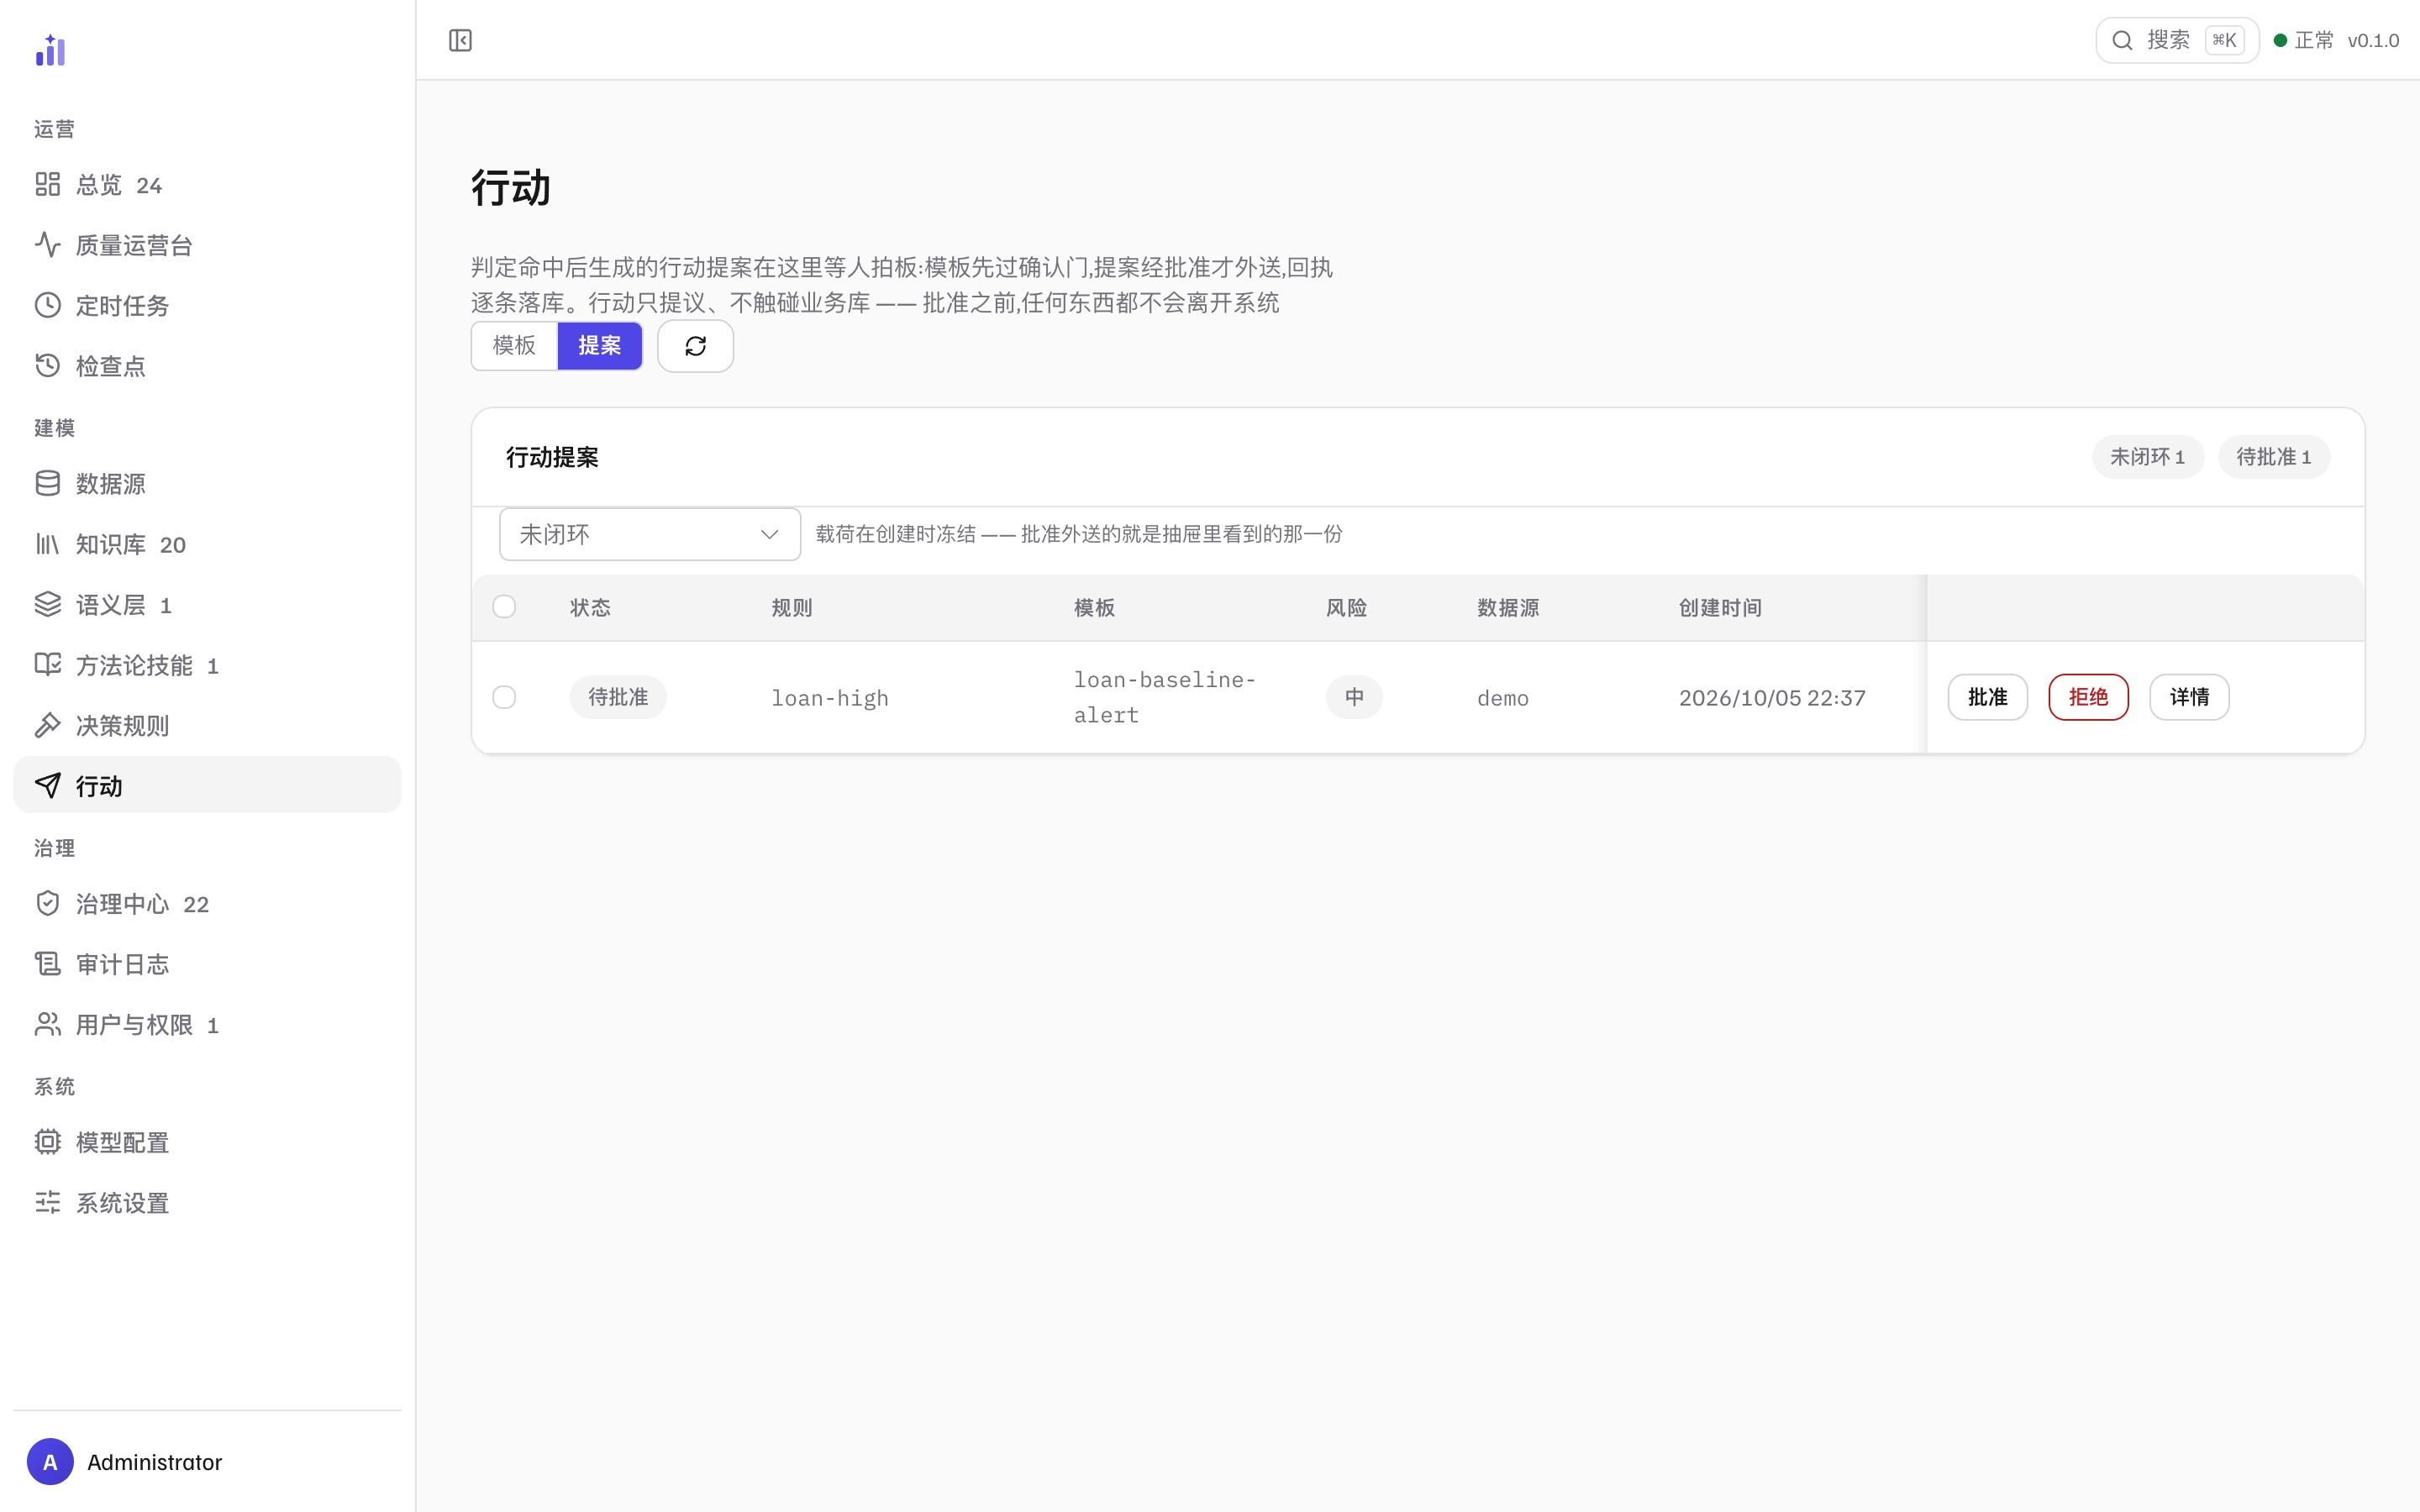Click the 中 risk tag

(x=1354, y=697)
